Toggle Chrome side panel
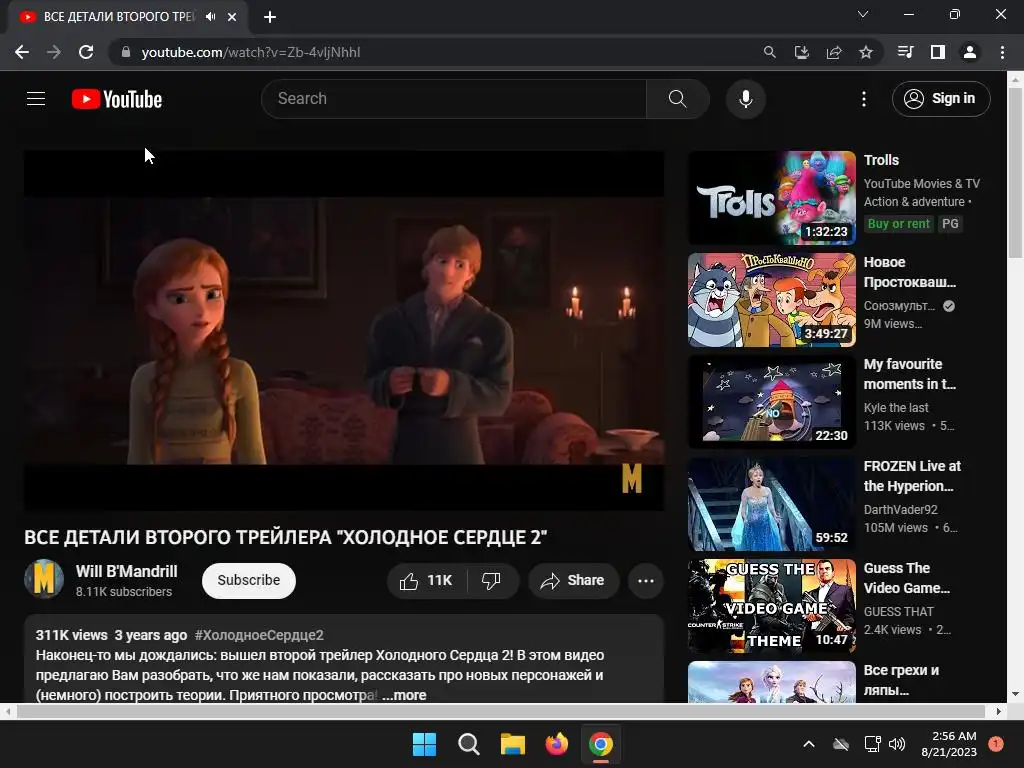 (x=938, y=52)
